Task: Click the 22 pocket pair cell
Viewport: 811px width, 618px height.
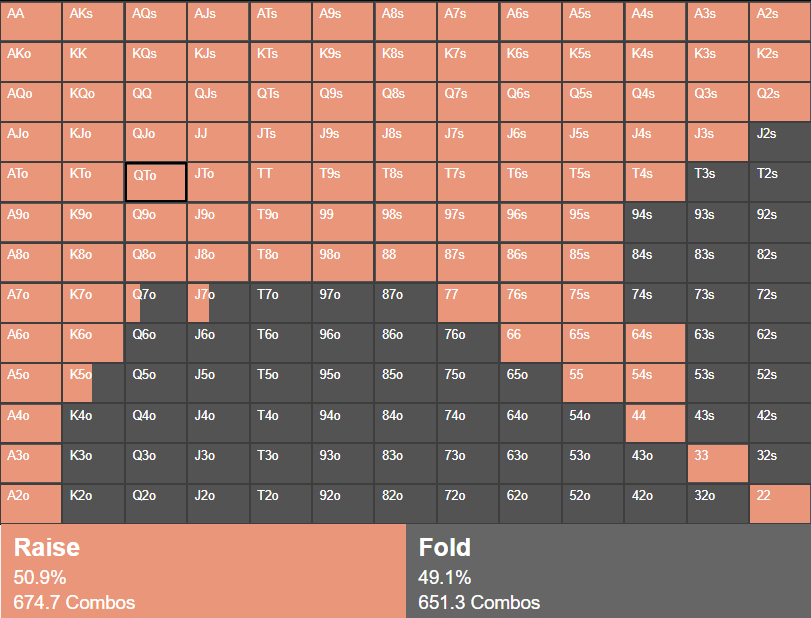Action: pos(779,503)
